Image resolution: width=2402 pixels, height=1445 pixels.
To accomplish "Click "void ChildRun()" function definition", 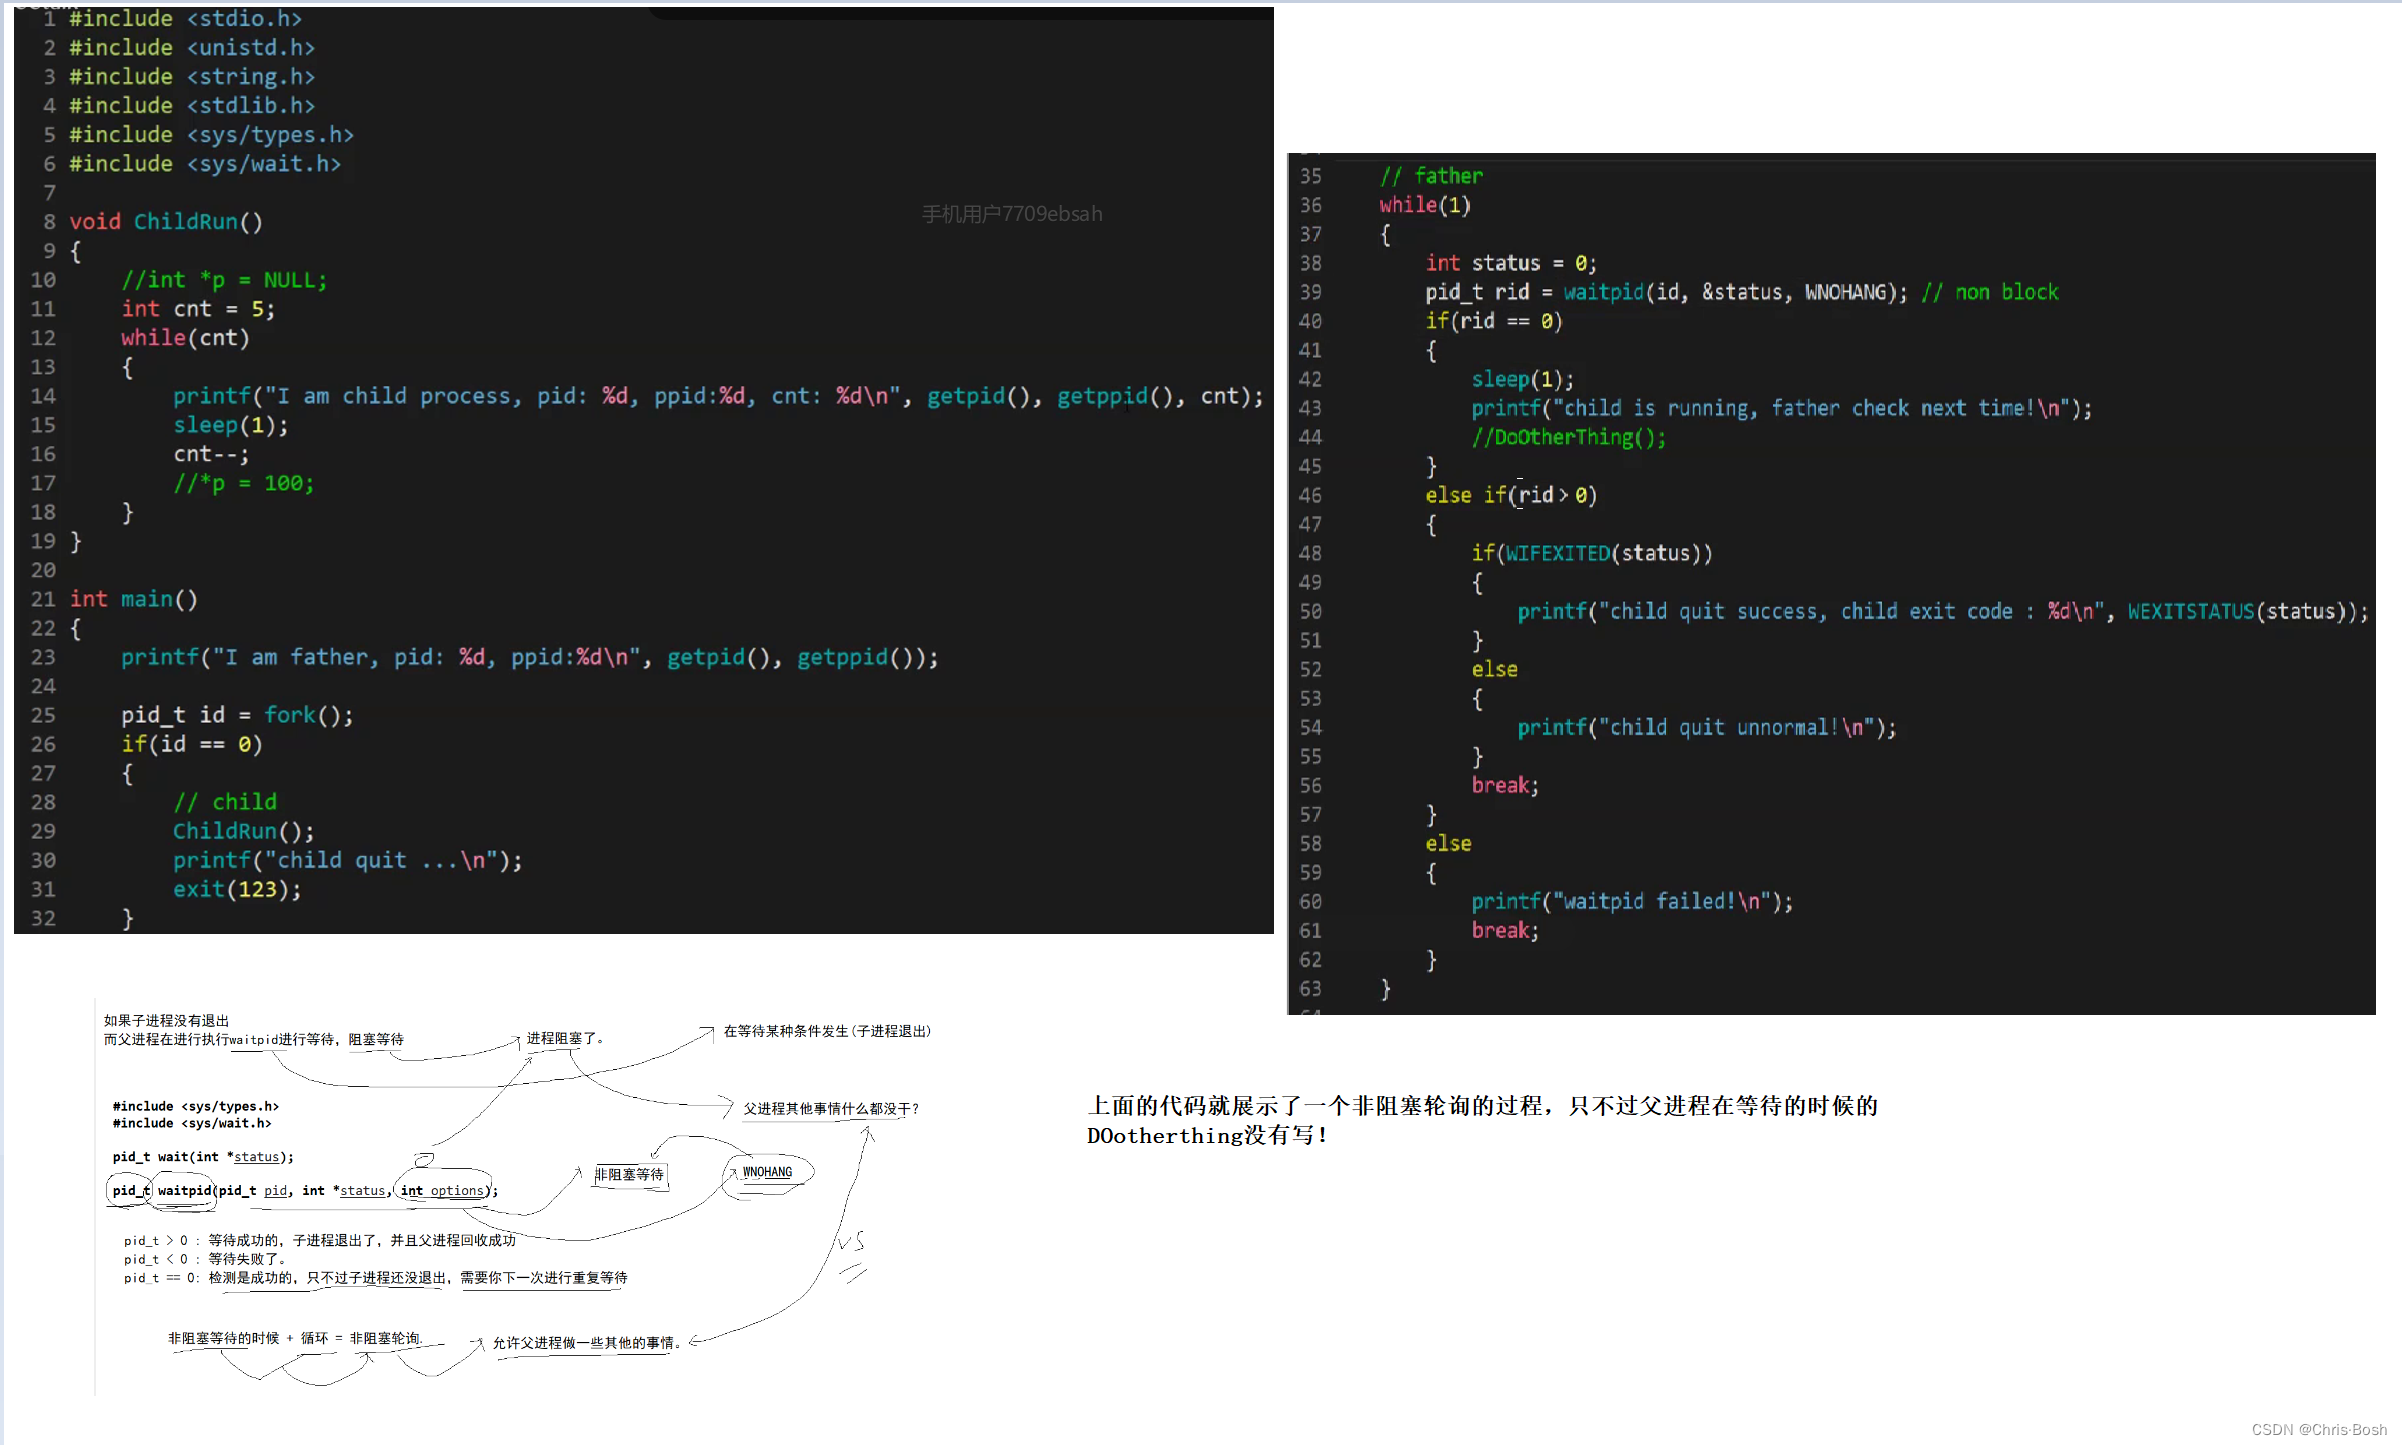I will tap(166, 222).
